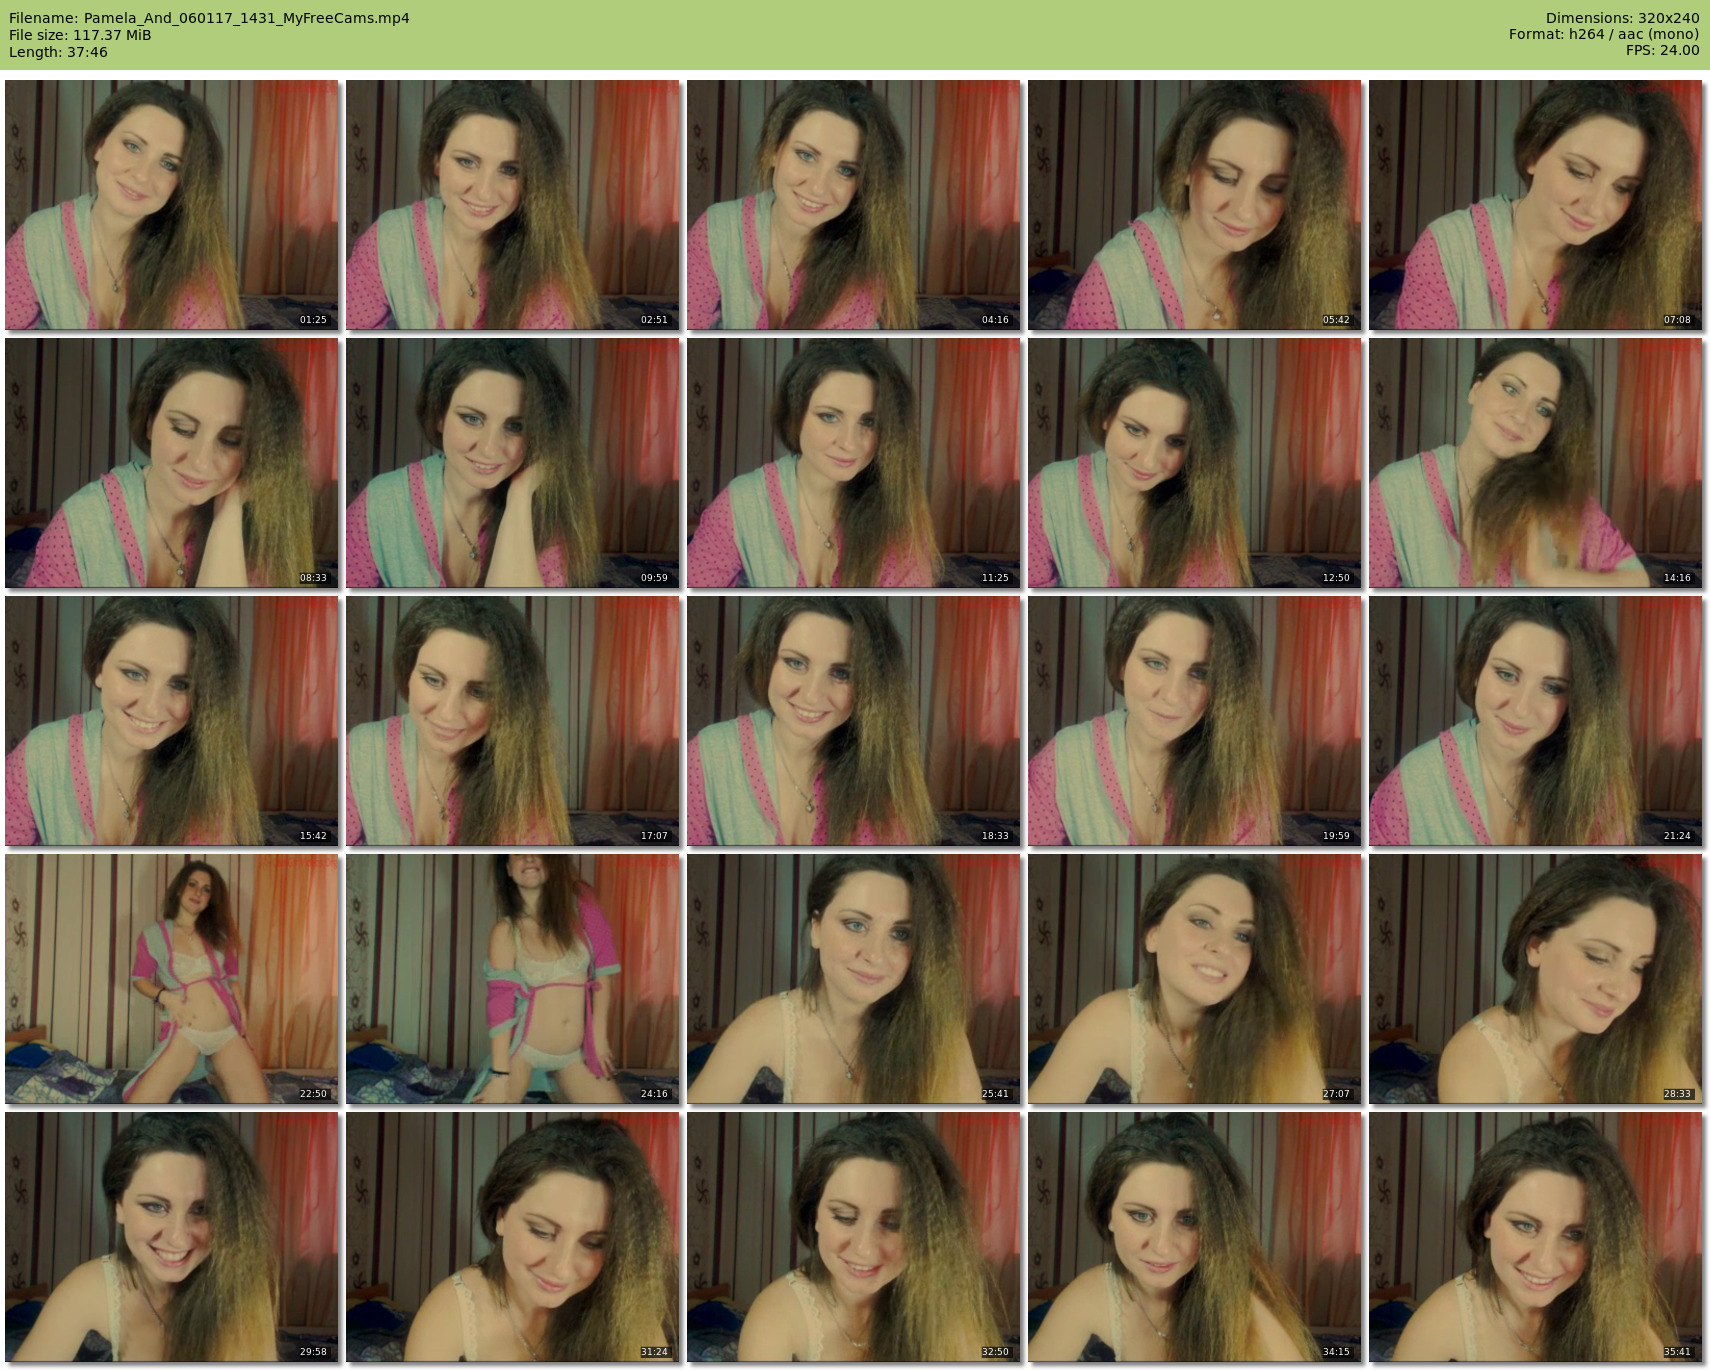Choose the last frame stamped 35:41
This screenshot has height=1370, width=1710.
click(x=1535, y=1237)
